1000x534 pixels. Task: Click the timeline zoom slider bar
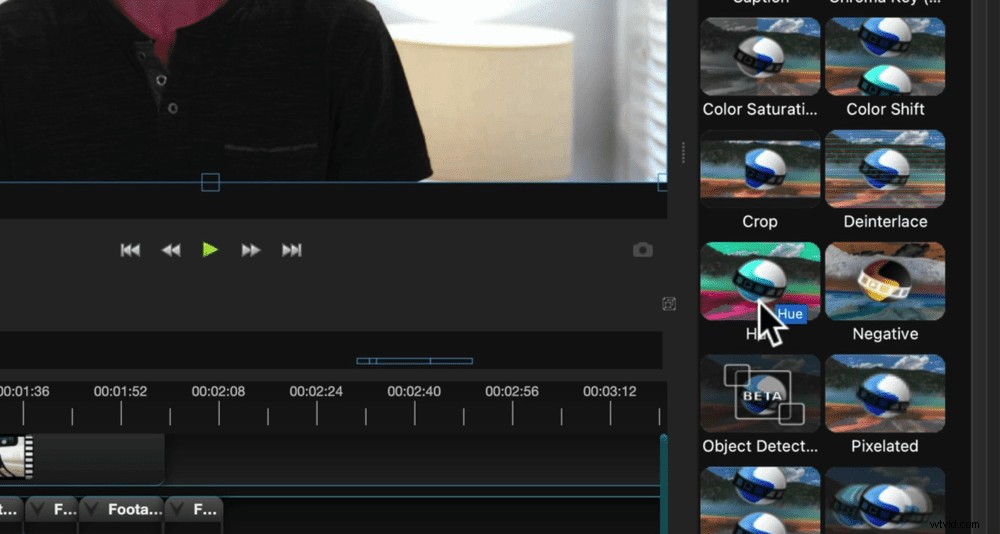pyautogui.click(x=415, y=361)
